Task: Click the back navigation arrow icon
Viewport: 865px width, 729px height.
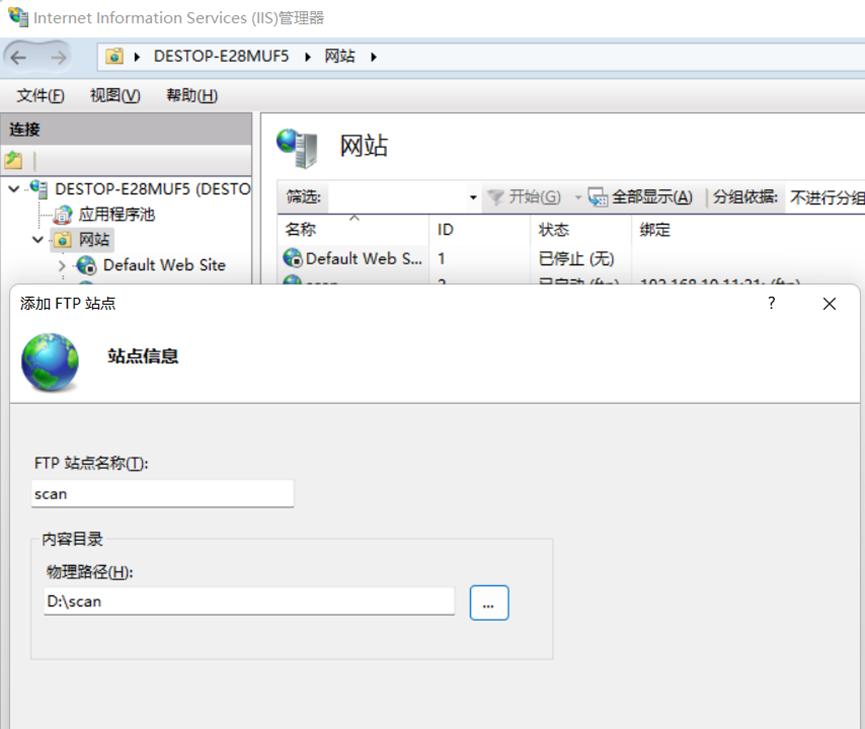Action: coord(18,56)
